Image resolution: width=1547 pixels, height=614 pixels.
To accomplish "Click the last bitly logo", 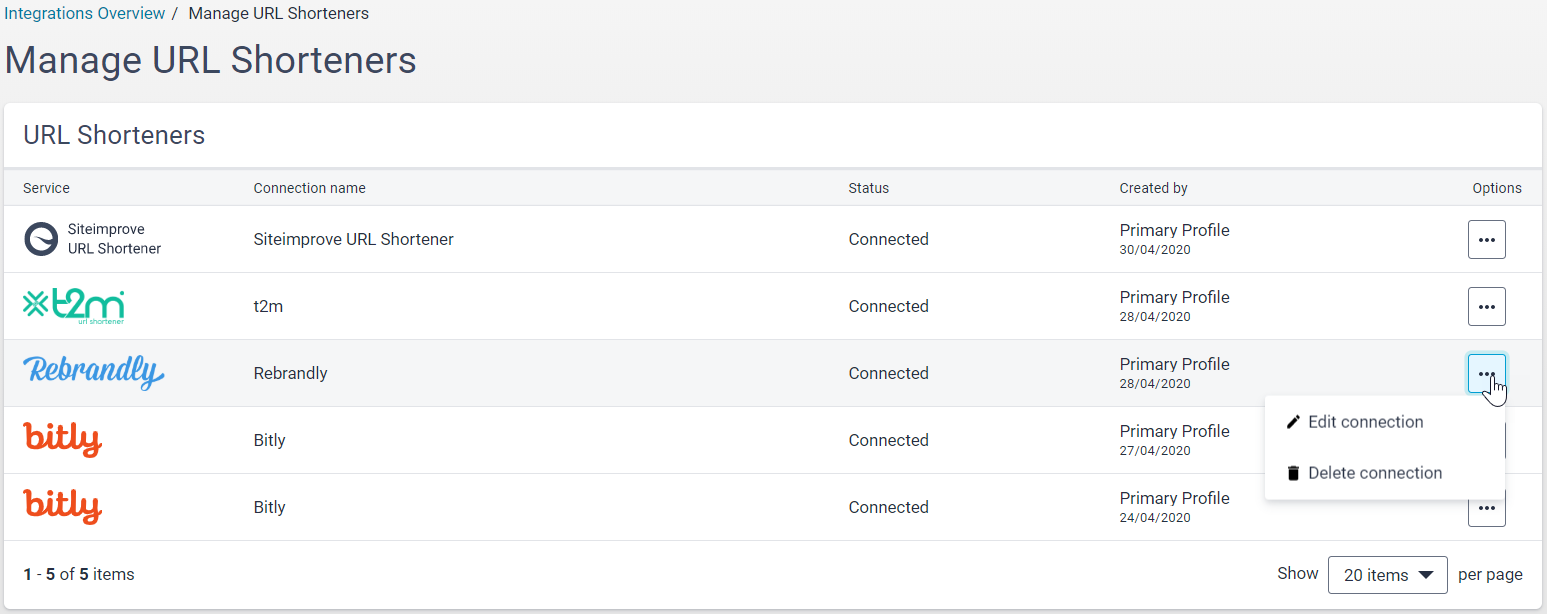I will (63, 507).
